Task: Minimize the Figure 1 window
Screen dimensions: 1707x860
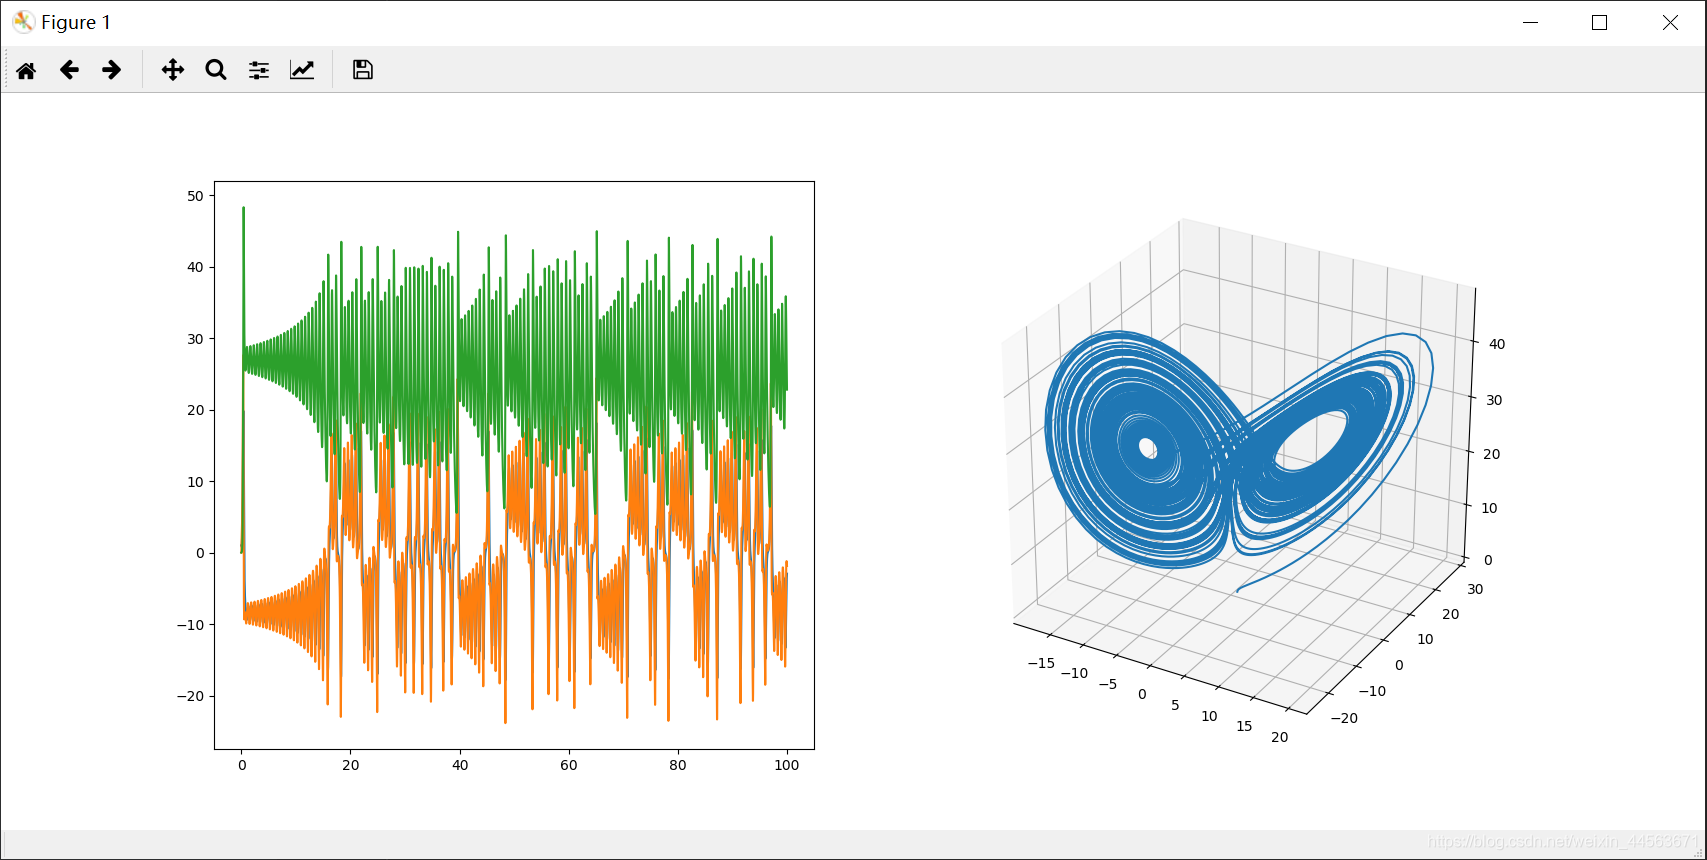Action: pyautogui.click(x=1530, y=22)
